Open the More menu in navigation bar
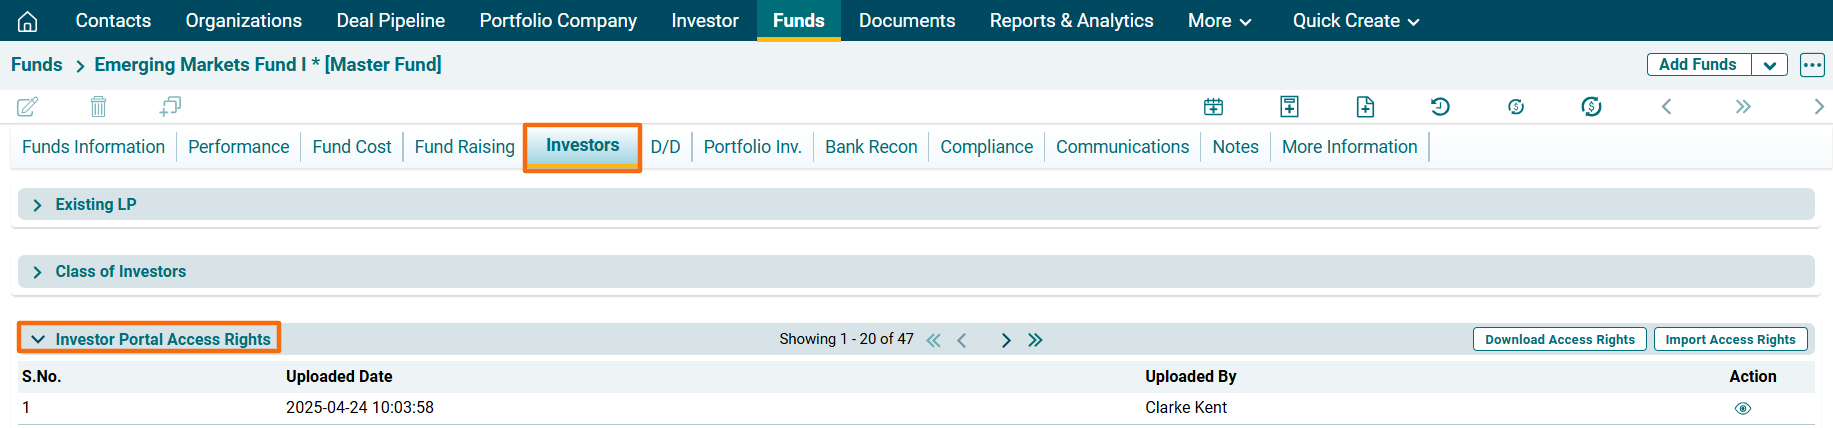Image resolution: width=1833 pixels, height=428 pixels. (x=1219, y=21)
